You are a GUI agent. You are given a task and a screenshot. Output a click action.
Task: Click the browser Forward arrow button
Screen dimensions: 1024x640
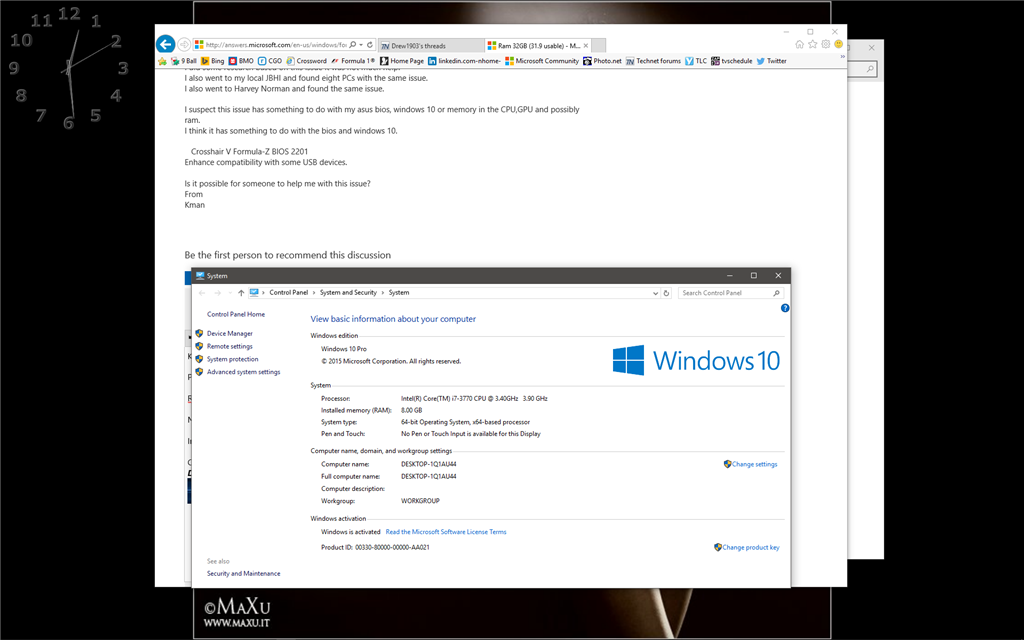184,44
